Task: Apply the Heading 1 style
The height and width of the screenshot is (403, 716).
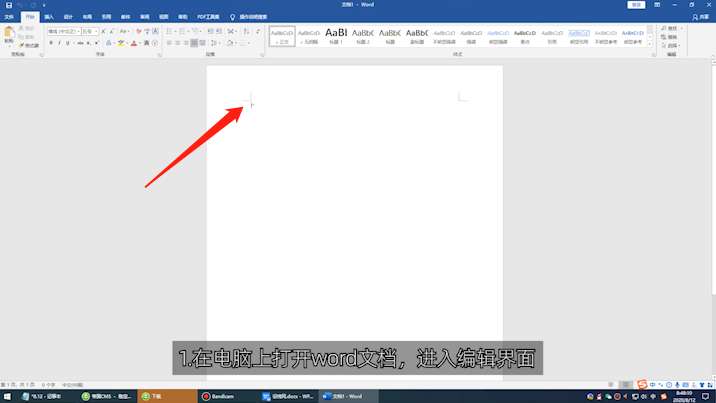Action: 336,35
